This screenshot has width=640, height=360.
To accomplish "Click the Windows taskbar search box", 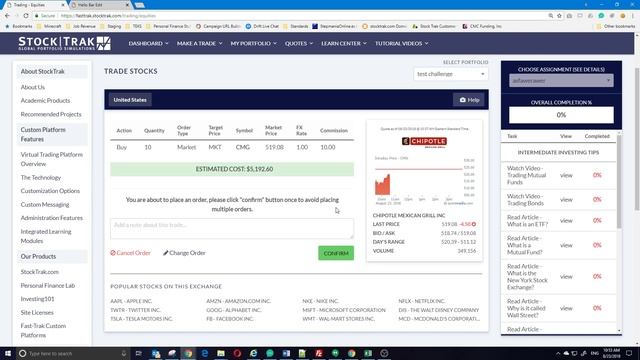I will click(x=73, y=353).
